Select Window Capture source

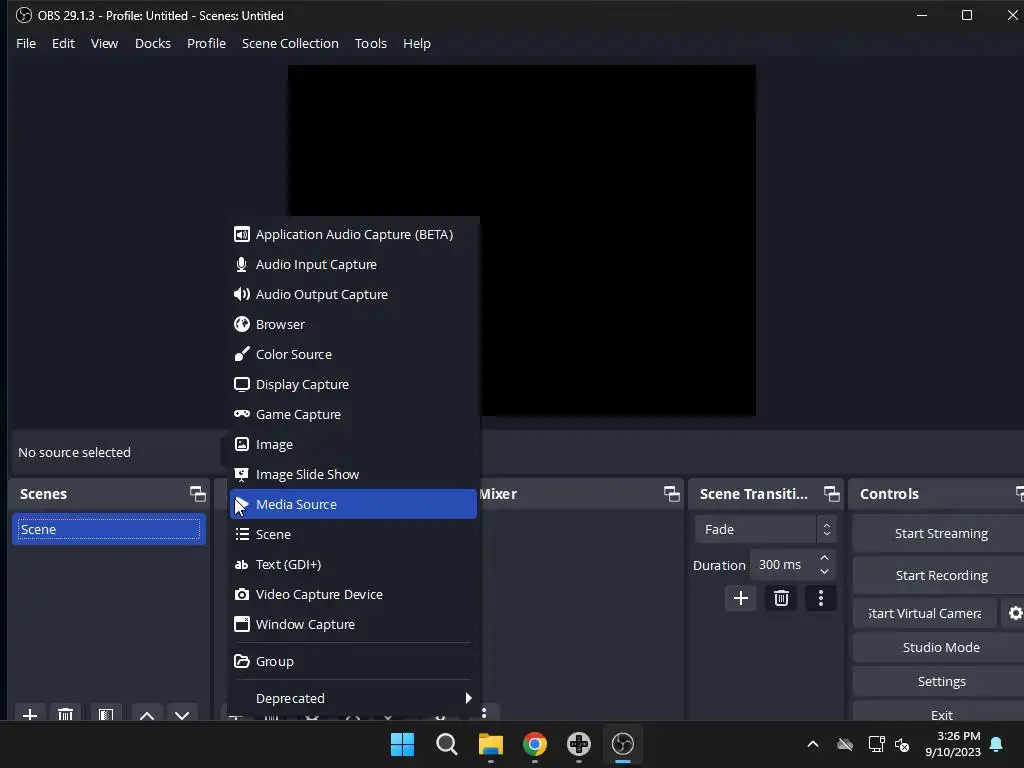353,625
